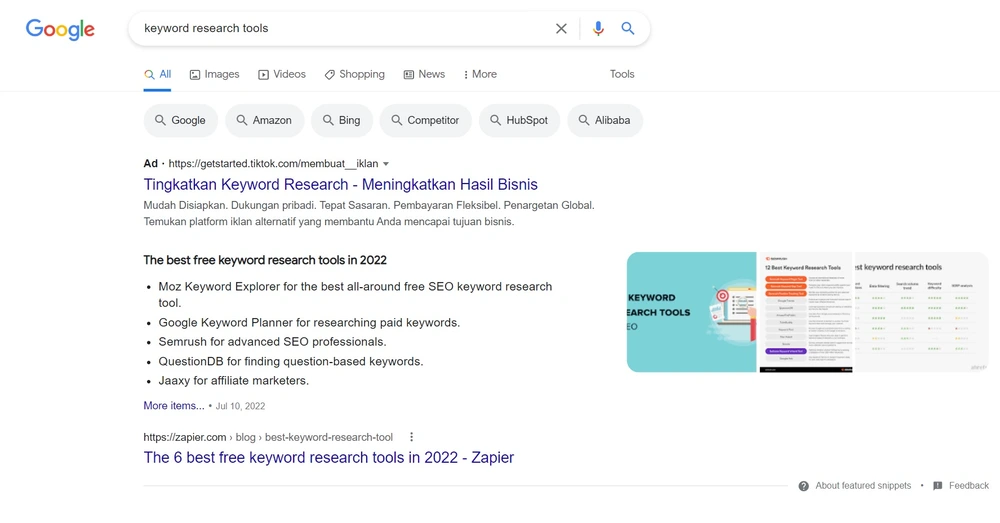Open the Zapier result three-dot menu
This screenshot has width=1000, height=523.
(411, 438)
